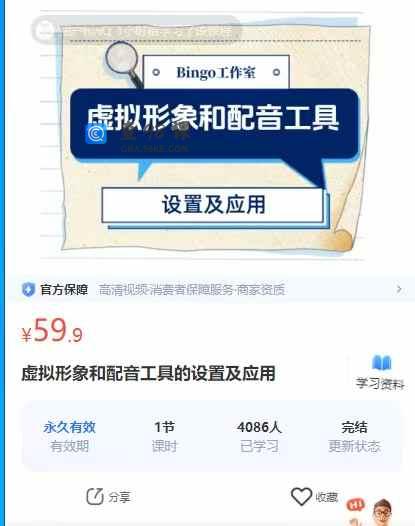Click the course cover thumbnail image
The image size is (415, 526).
202,136
